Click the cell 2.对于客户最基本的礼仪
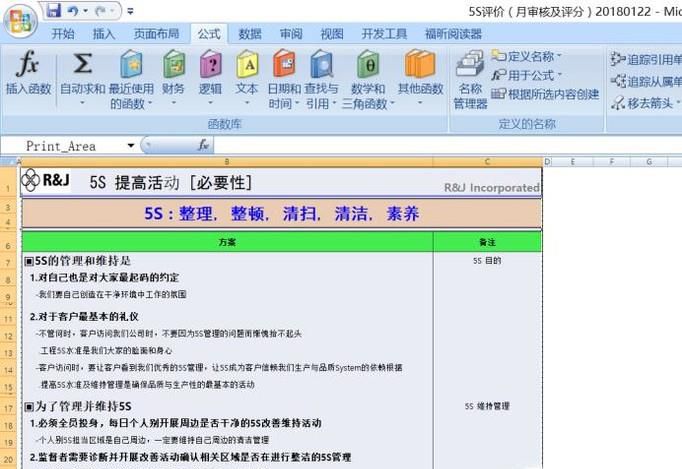Screen dimensions: 682x469 click(x=84, y=316)
